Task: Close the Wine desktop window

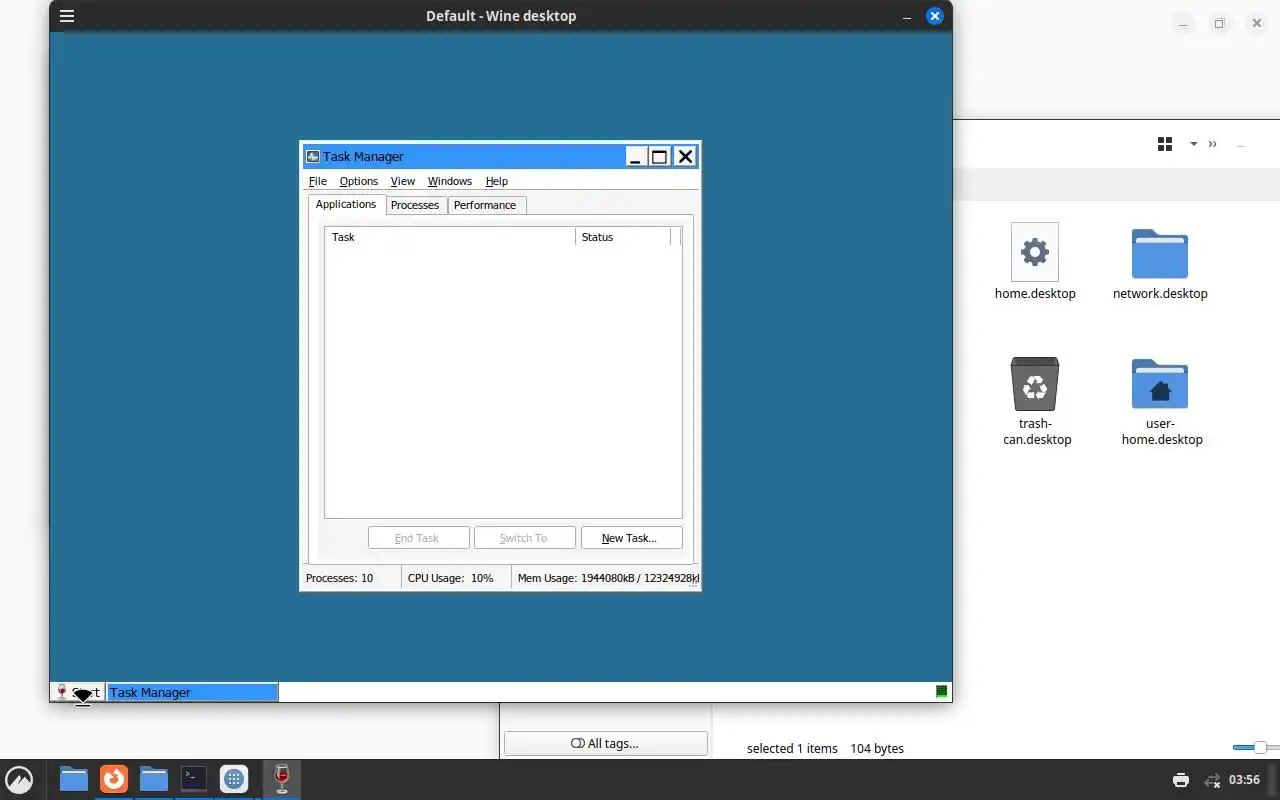Action: [934, 16]
